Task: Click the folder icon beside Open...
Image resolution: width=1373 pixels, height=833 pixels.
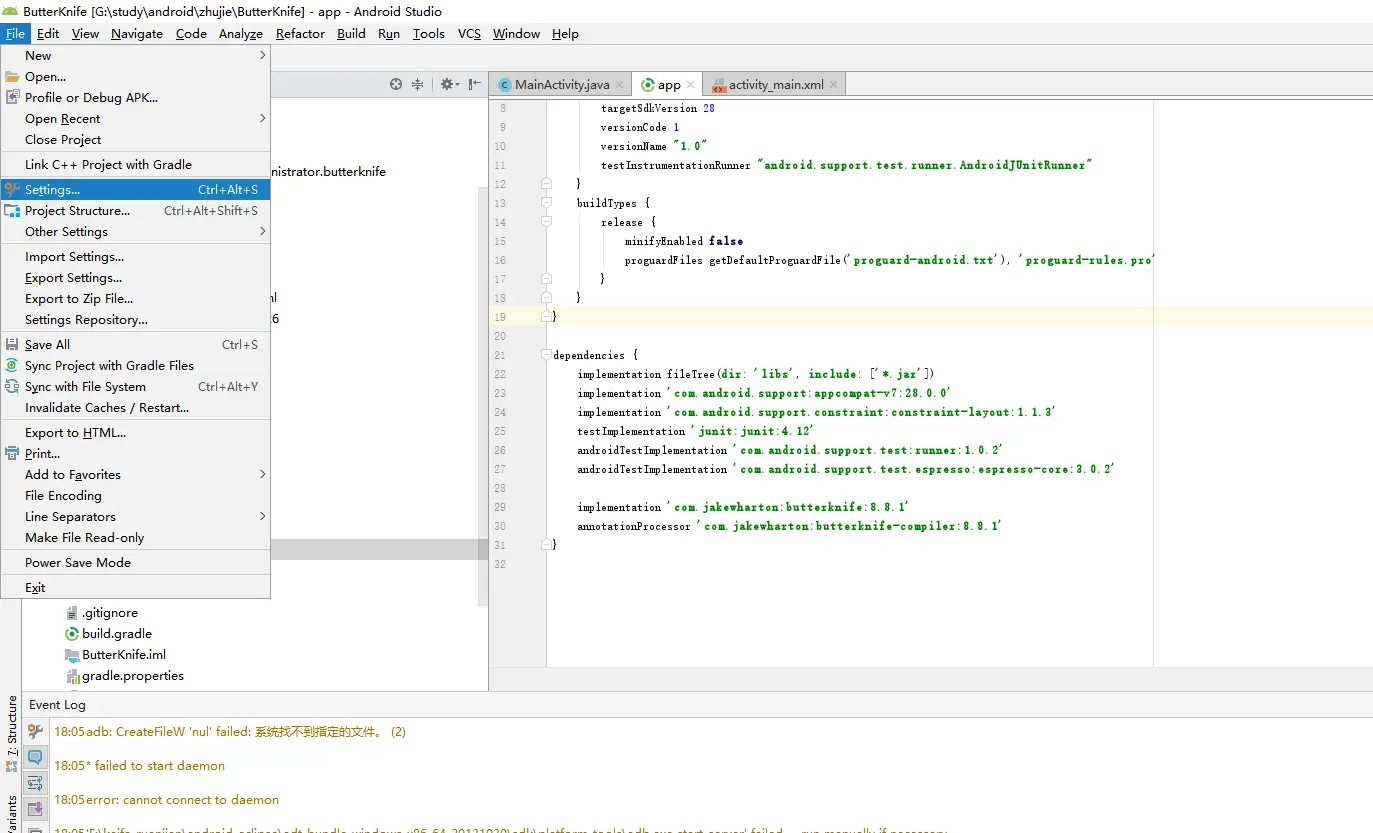Action: point(12,76)
